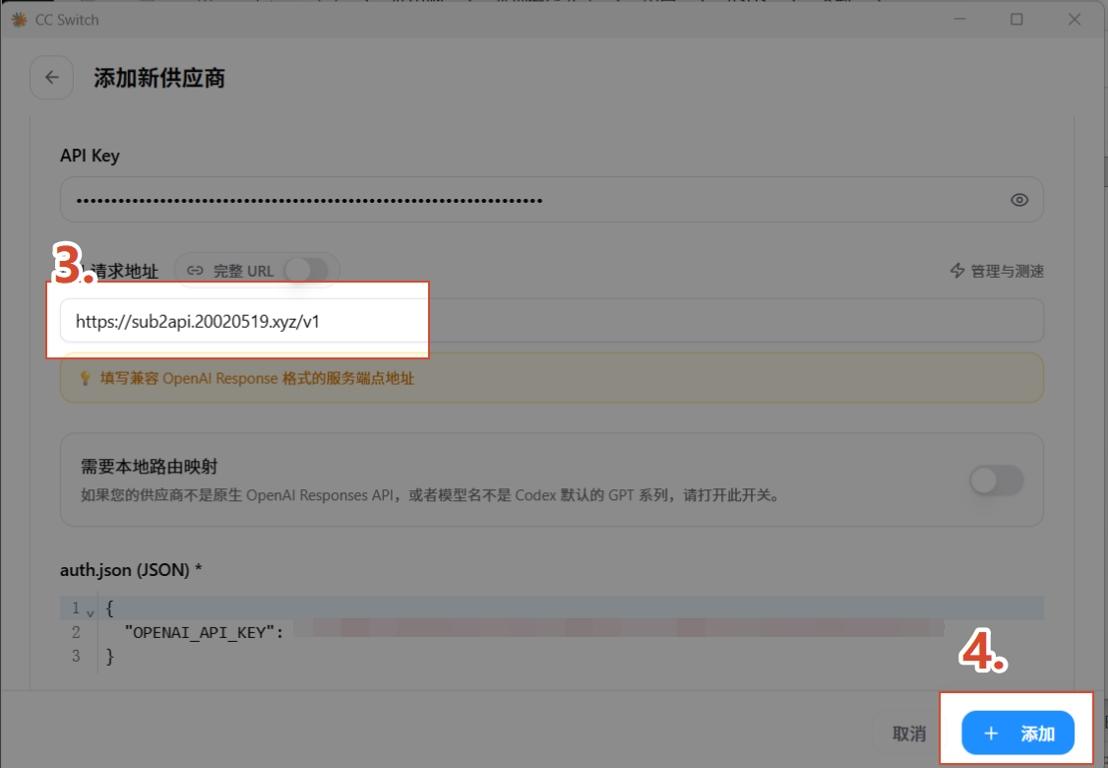Maximize the CC Switch window

(1016, 19)
